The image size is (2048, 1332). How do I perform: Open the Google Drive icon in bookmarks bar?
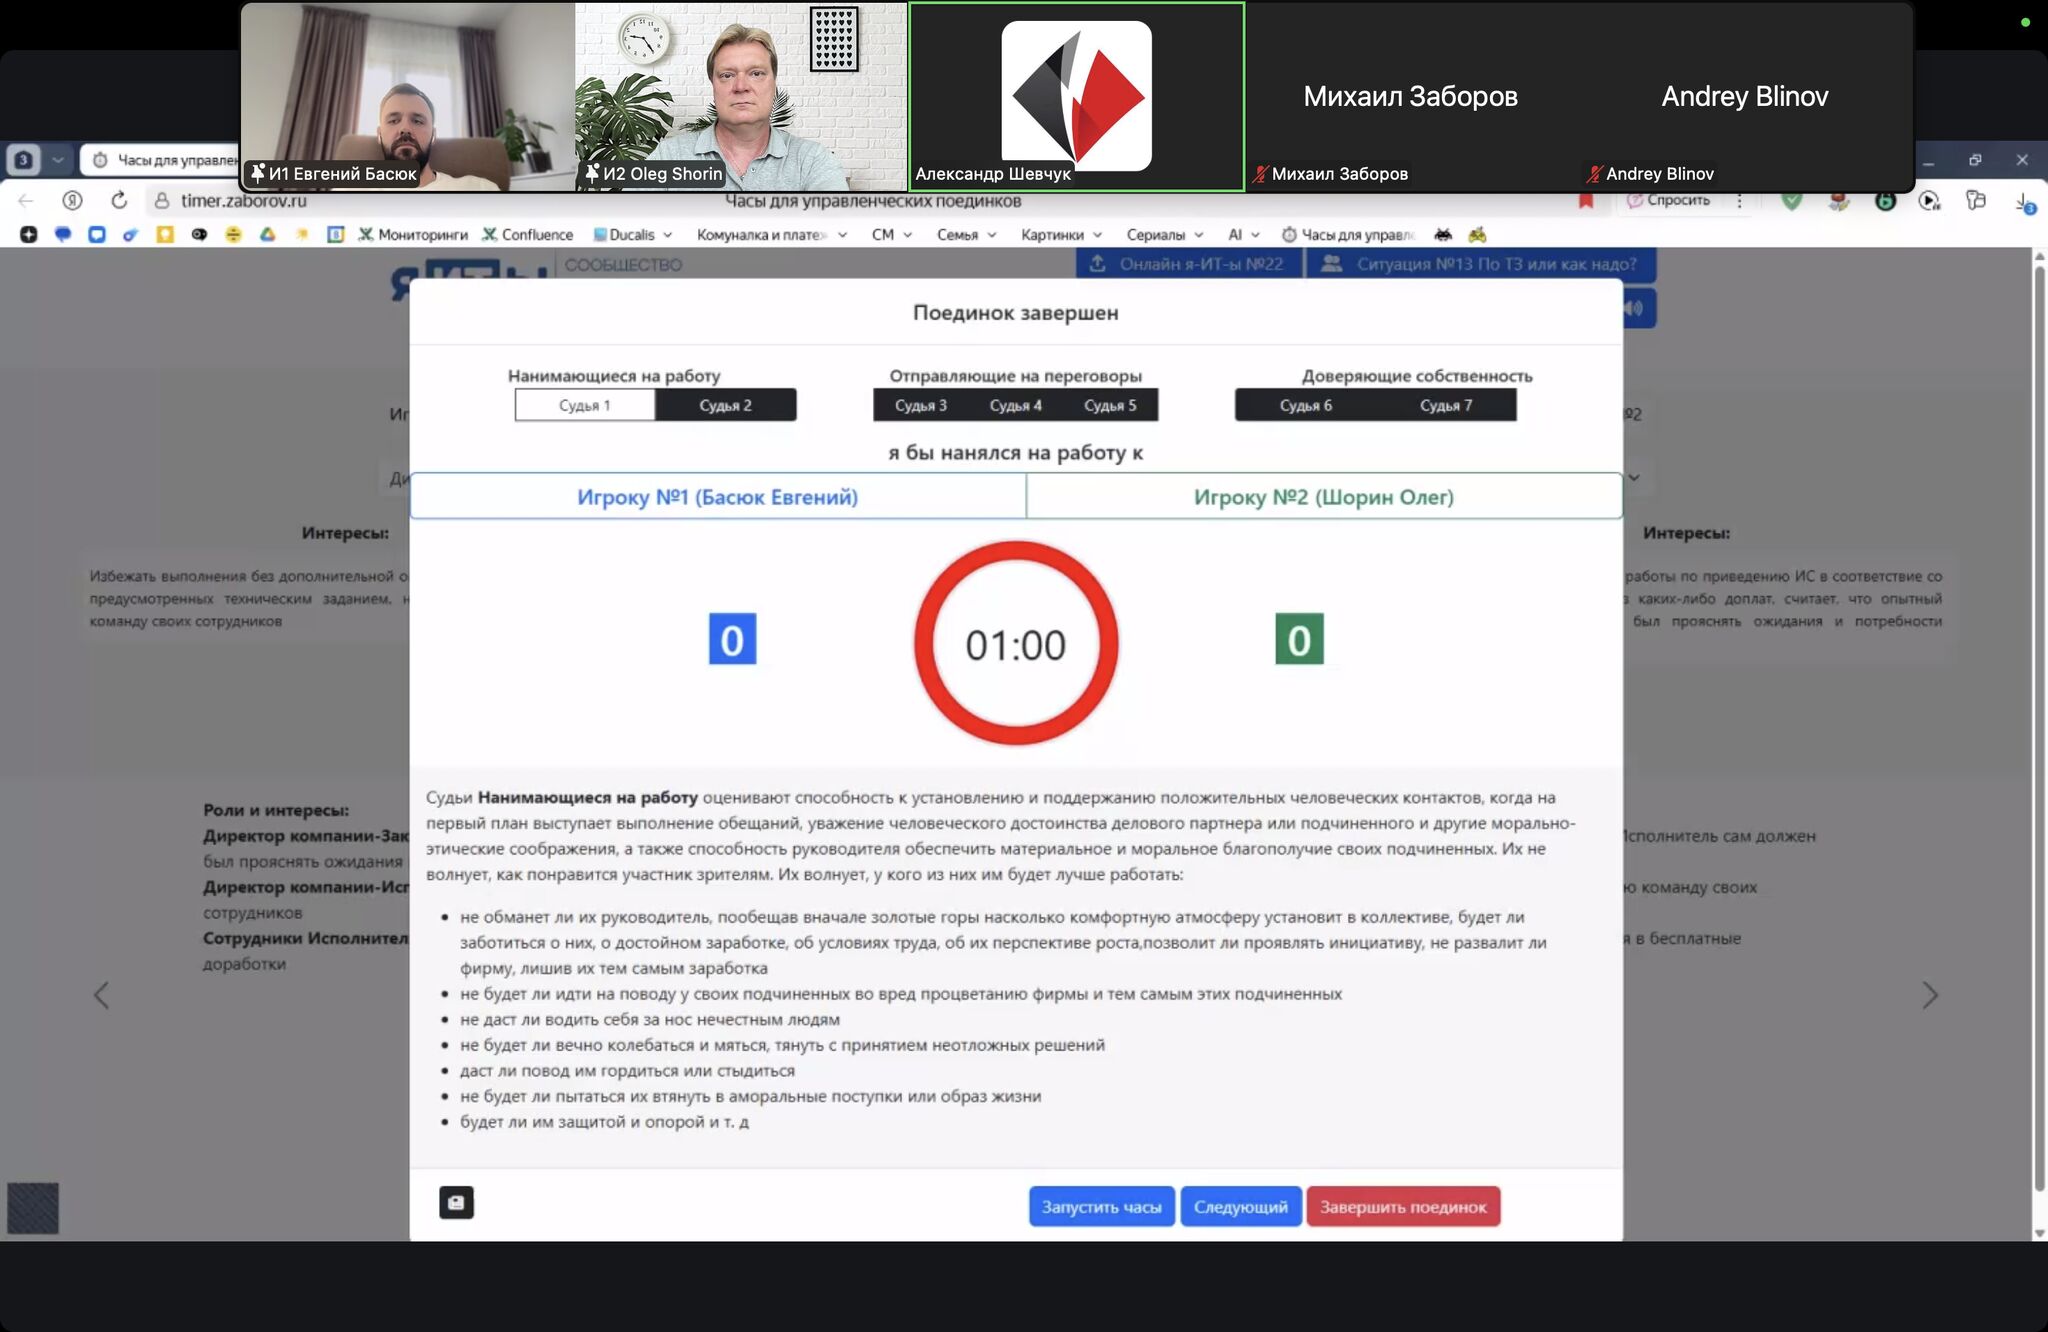point(268,234)
